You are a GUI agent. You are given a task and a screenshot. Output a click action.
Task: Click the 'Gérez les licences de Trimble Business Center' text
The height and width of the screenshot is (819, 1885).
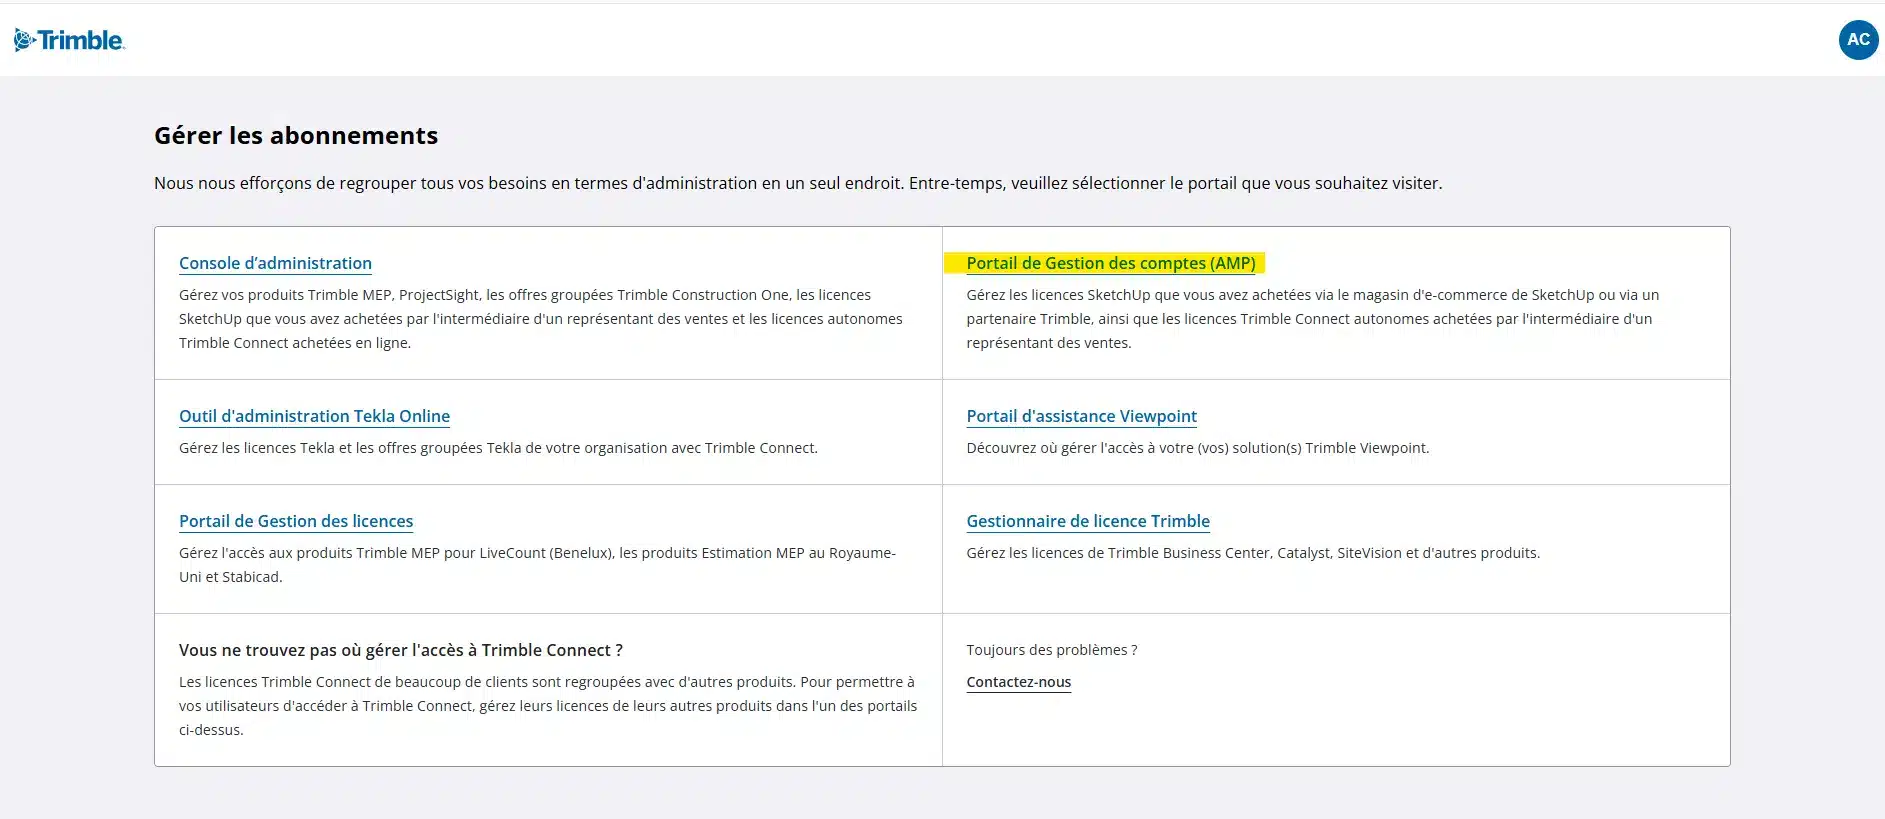coord(1253,553)
